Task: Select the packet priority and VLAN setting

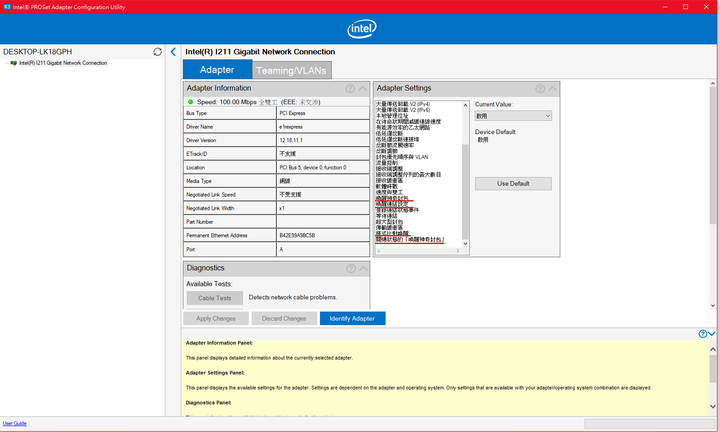Action: pos(402,157)
